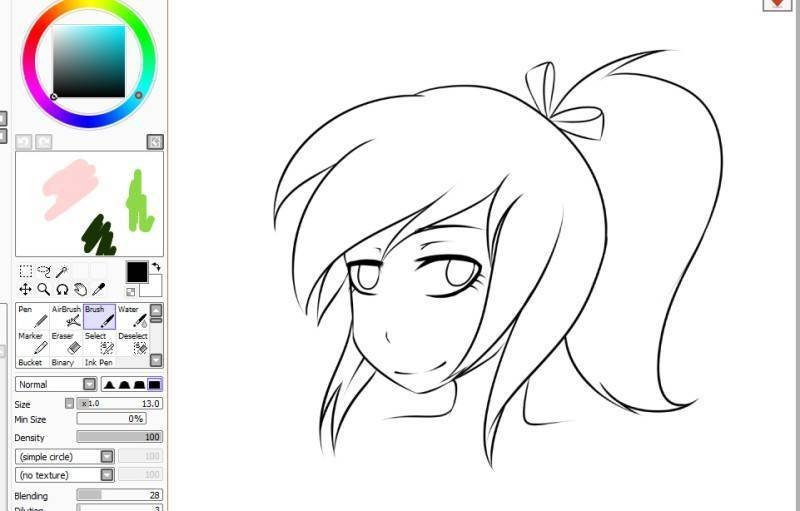This screenshot has width=800, height=511.
Task: Select the Ink Pen tool entry
Action: (98, 362)
